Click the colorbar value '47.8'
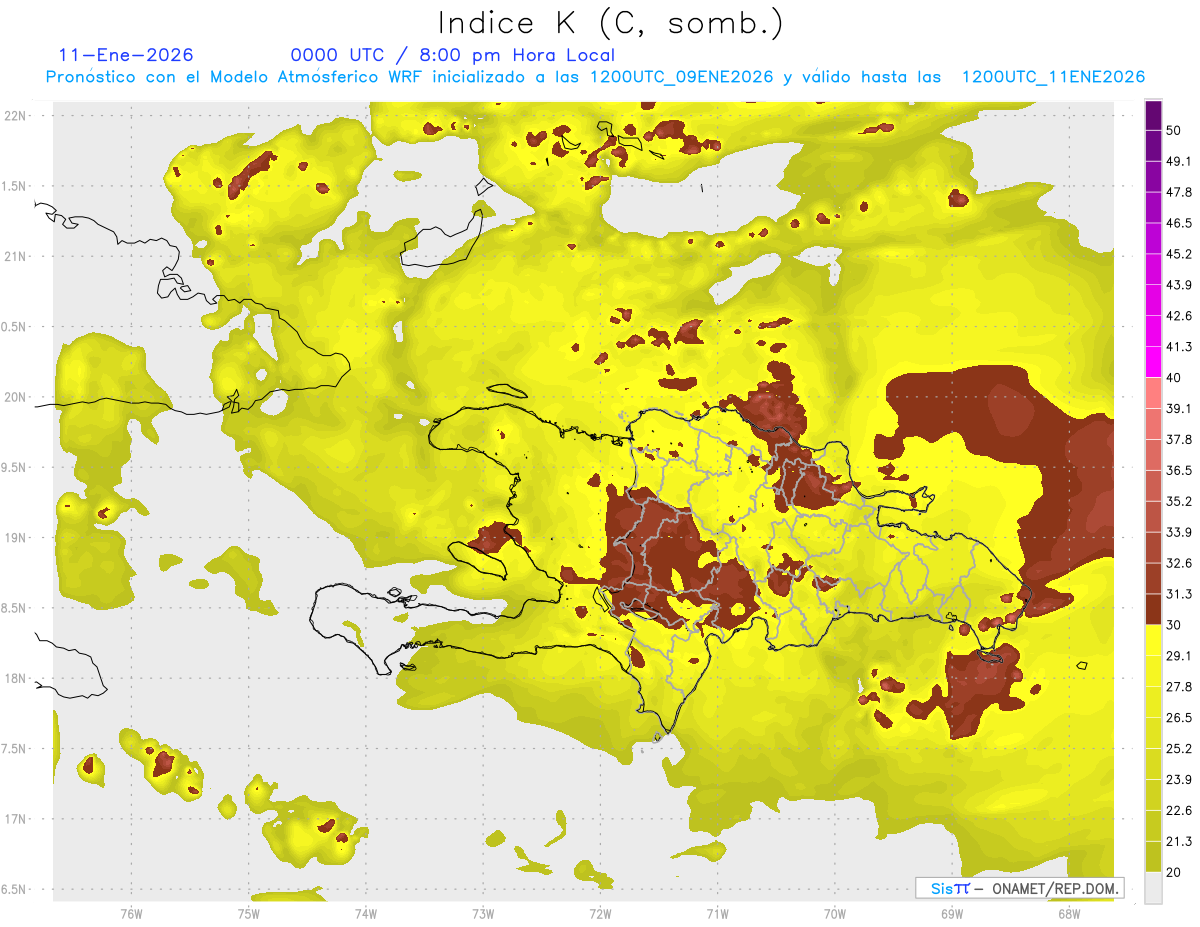 pos(1179,193)
